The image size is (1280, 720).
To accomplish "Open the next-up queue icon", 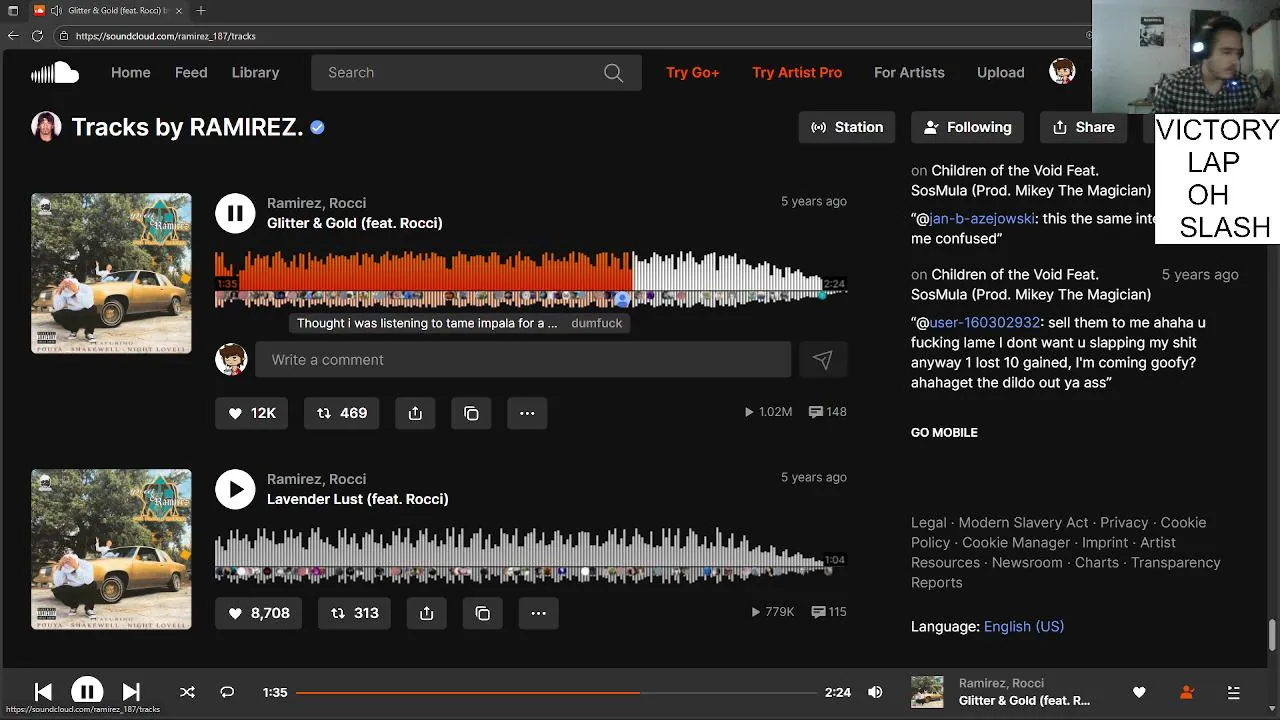I will click(1233, 692).
